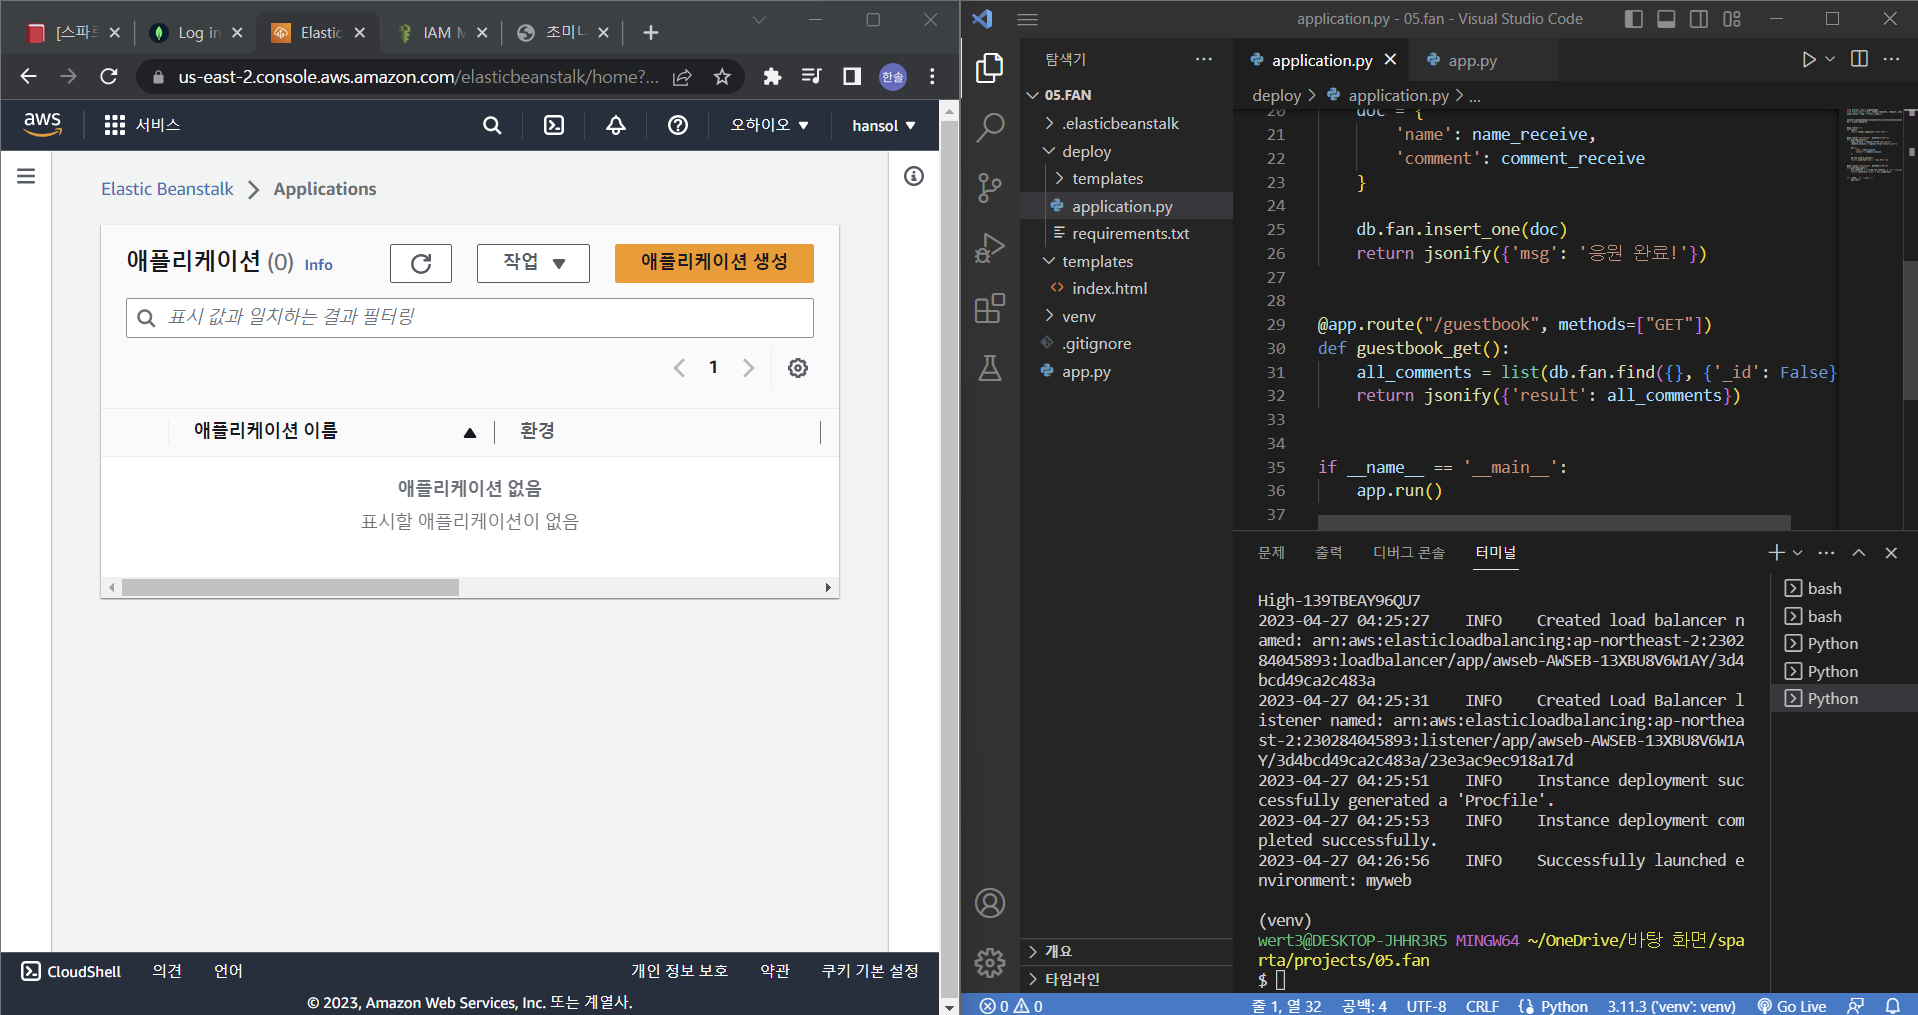The width and height of the screenshot is (1918, 1015).
Task: Open the Beanstalk info side panel
Action: coord(914,177)
